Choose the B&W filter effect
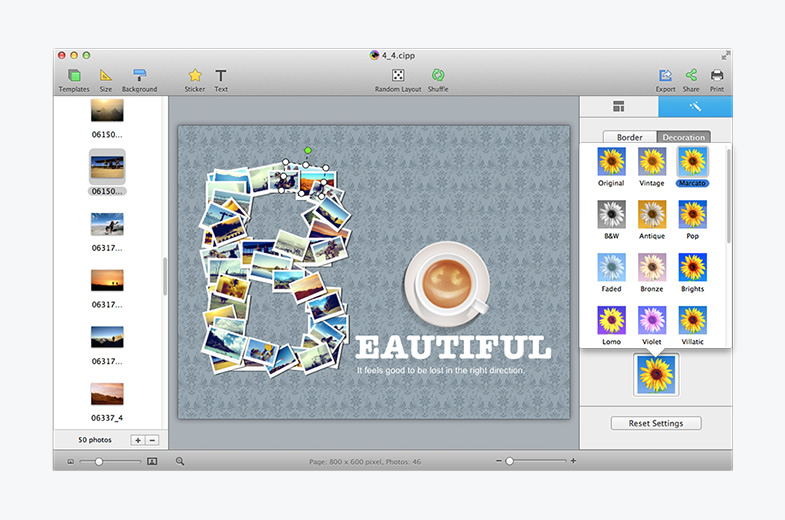 point(611,214)
